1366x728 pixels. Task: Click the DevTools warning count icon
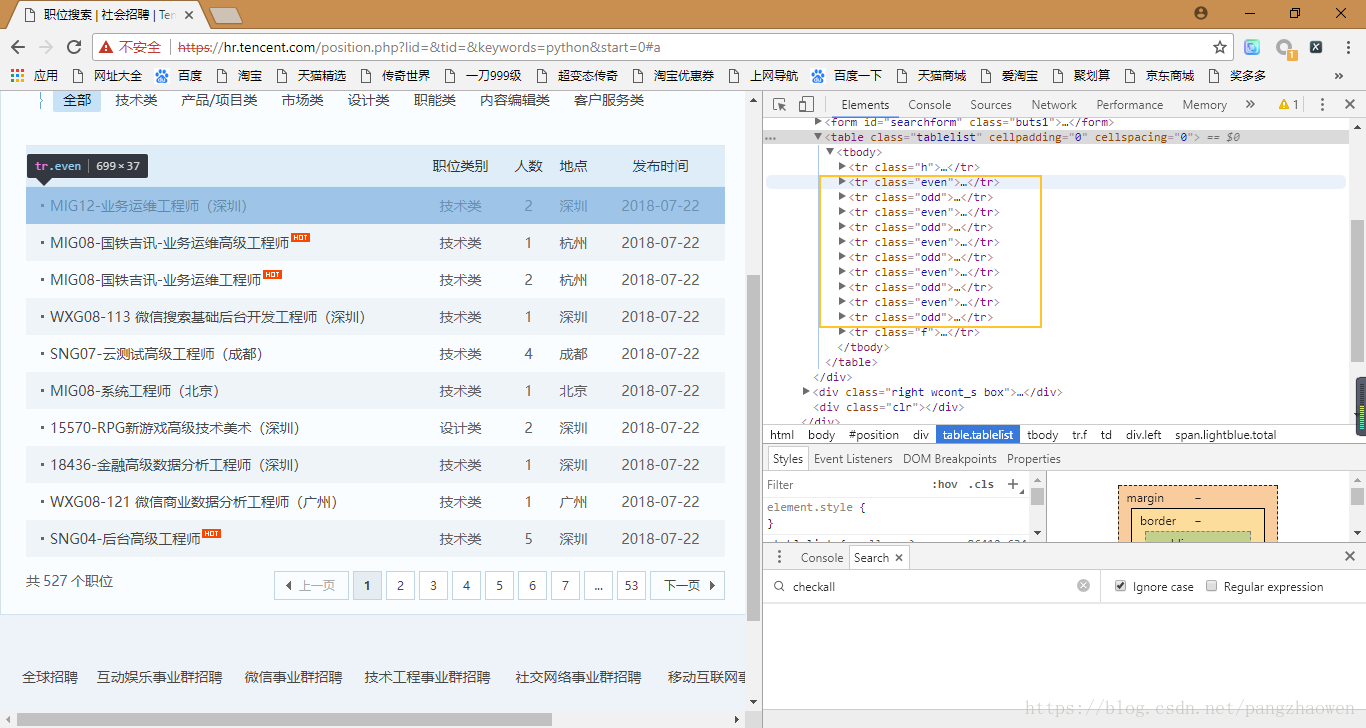click(x=1289, y=104)
